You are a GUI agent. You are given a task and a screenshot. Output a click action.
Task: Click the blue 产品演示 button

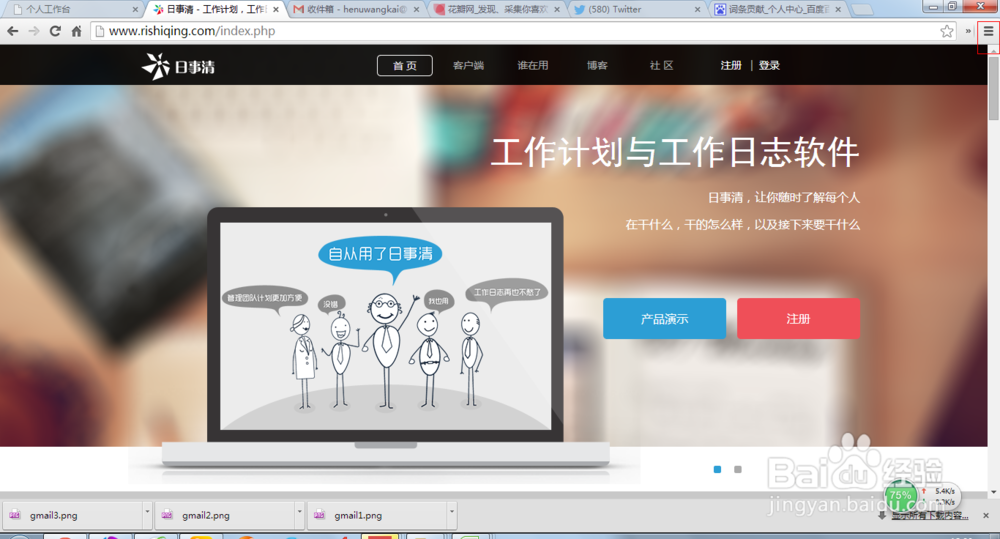(665, 318)
